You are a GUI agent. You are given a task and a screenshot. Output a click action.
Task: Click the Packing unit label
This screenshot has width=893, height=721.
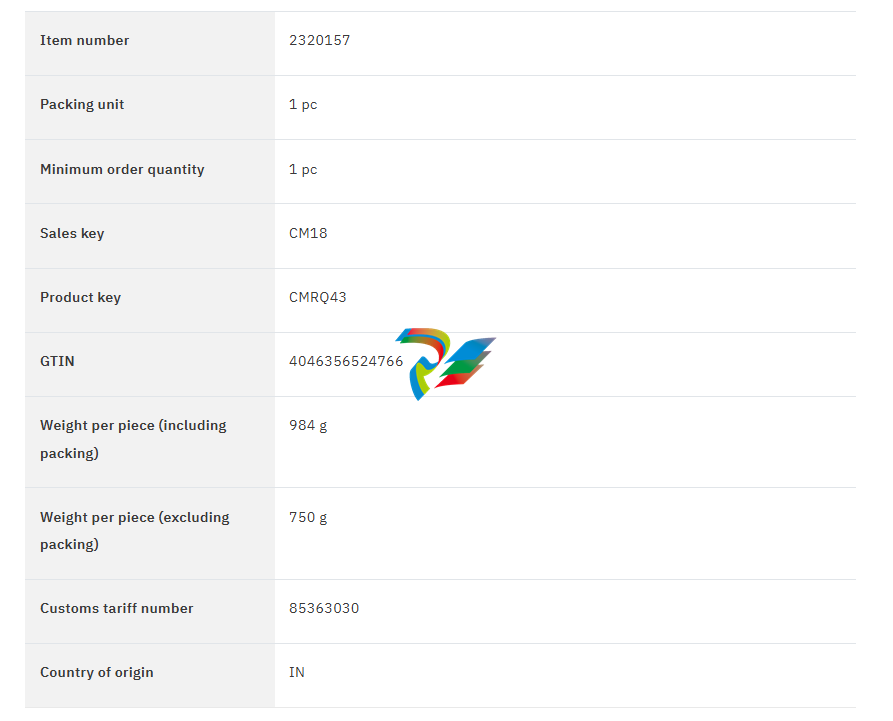pyautogui.click(x=82, y=105)
